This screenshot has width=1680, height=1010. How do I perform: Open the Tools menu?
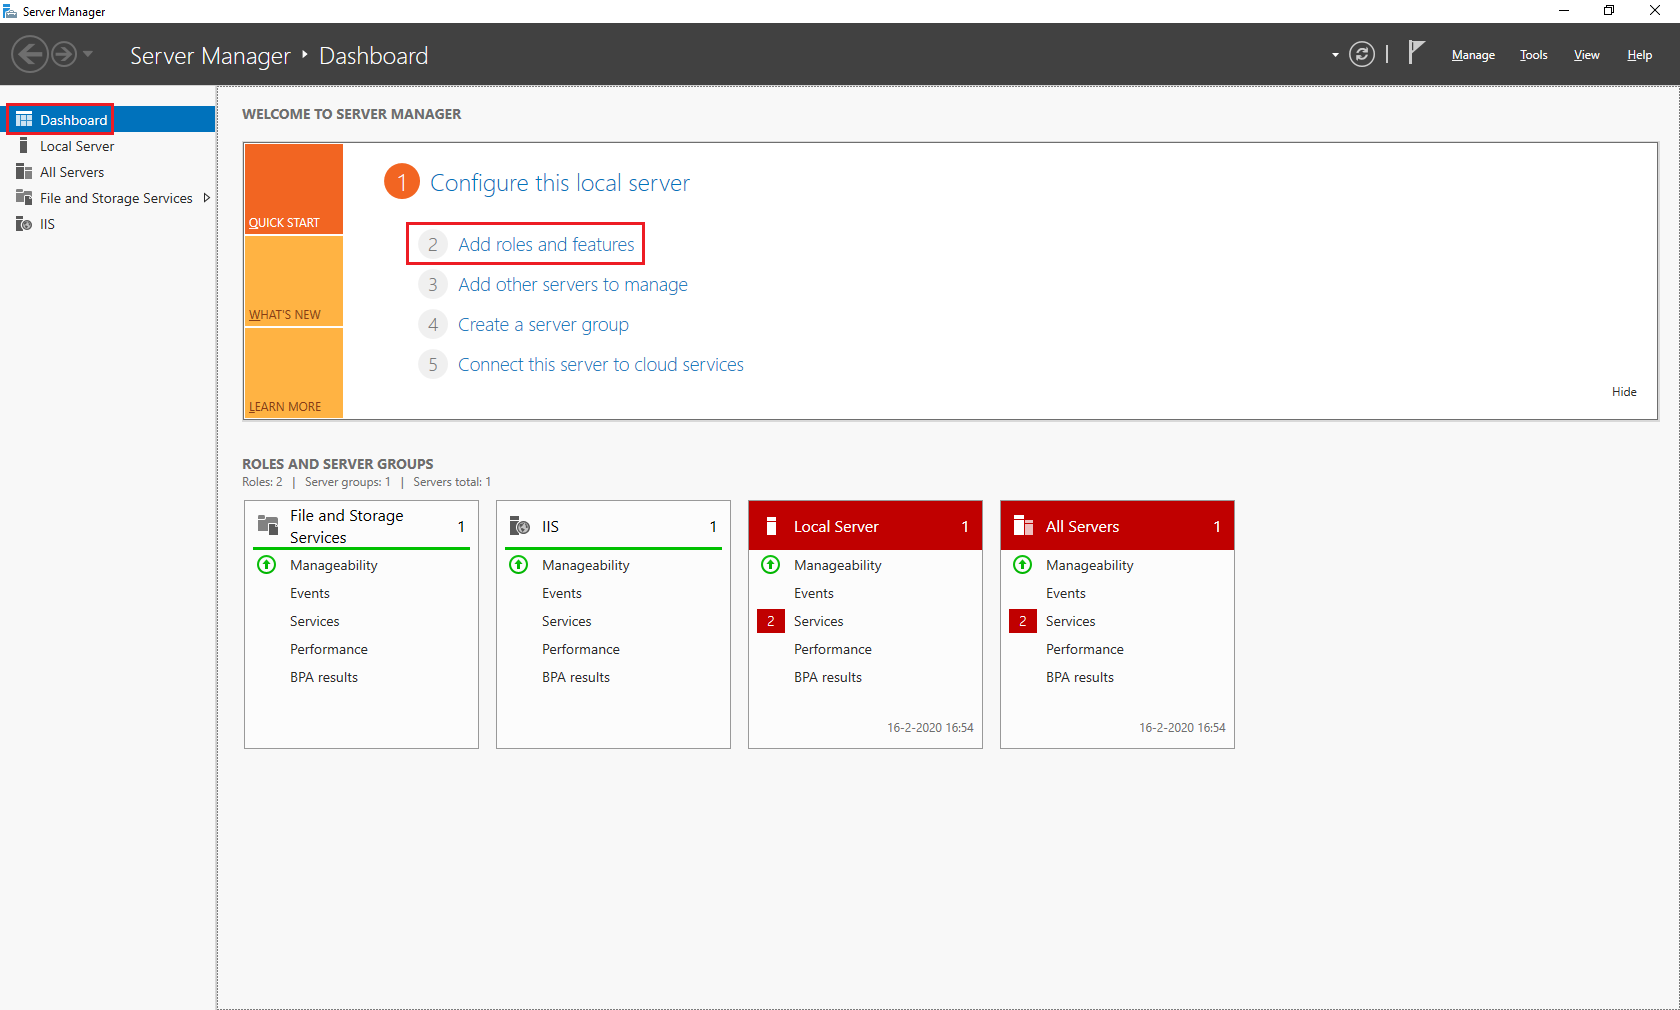pos(1533,55)
